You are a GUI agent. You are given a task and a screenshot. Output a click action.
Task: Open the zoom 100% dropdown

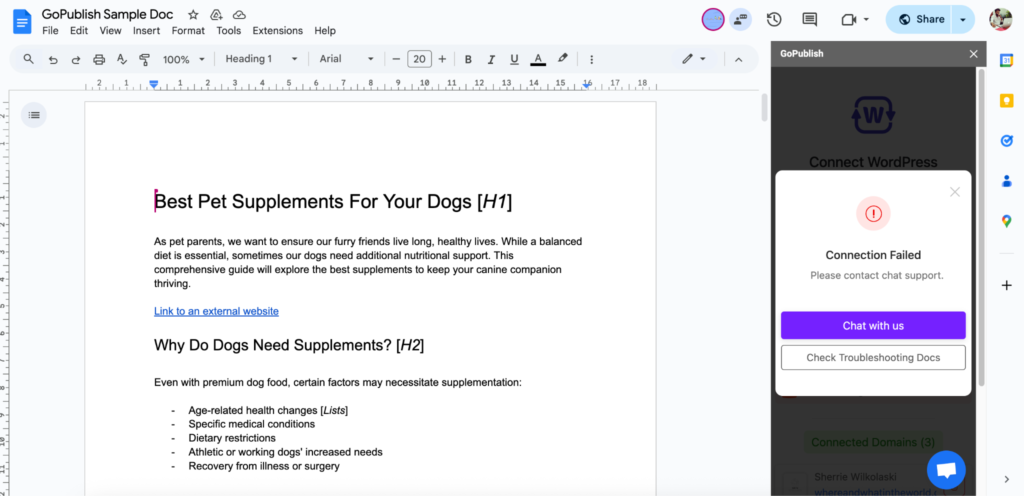click(x=184, y=59)
